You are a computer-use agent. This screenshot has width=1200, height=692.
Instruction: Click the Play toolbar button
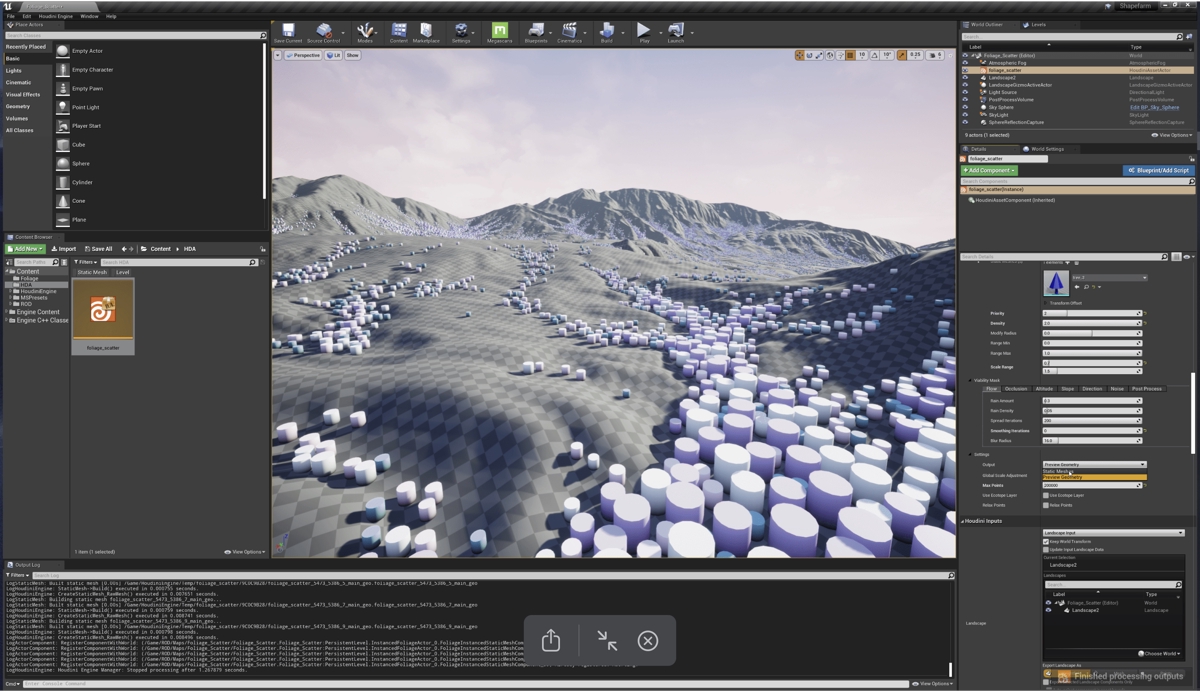tap(643, 33)
